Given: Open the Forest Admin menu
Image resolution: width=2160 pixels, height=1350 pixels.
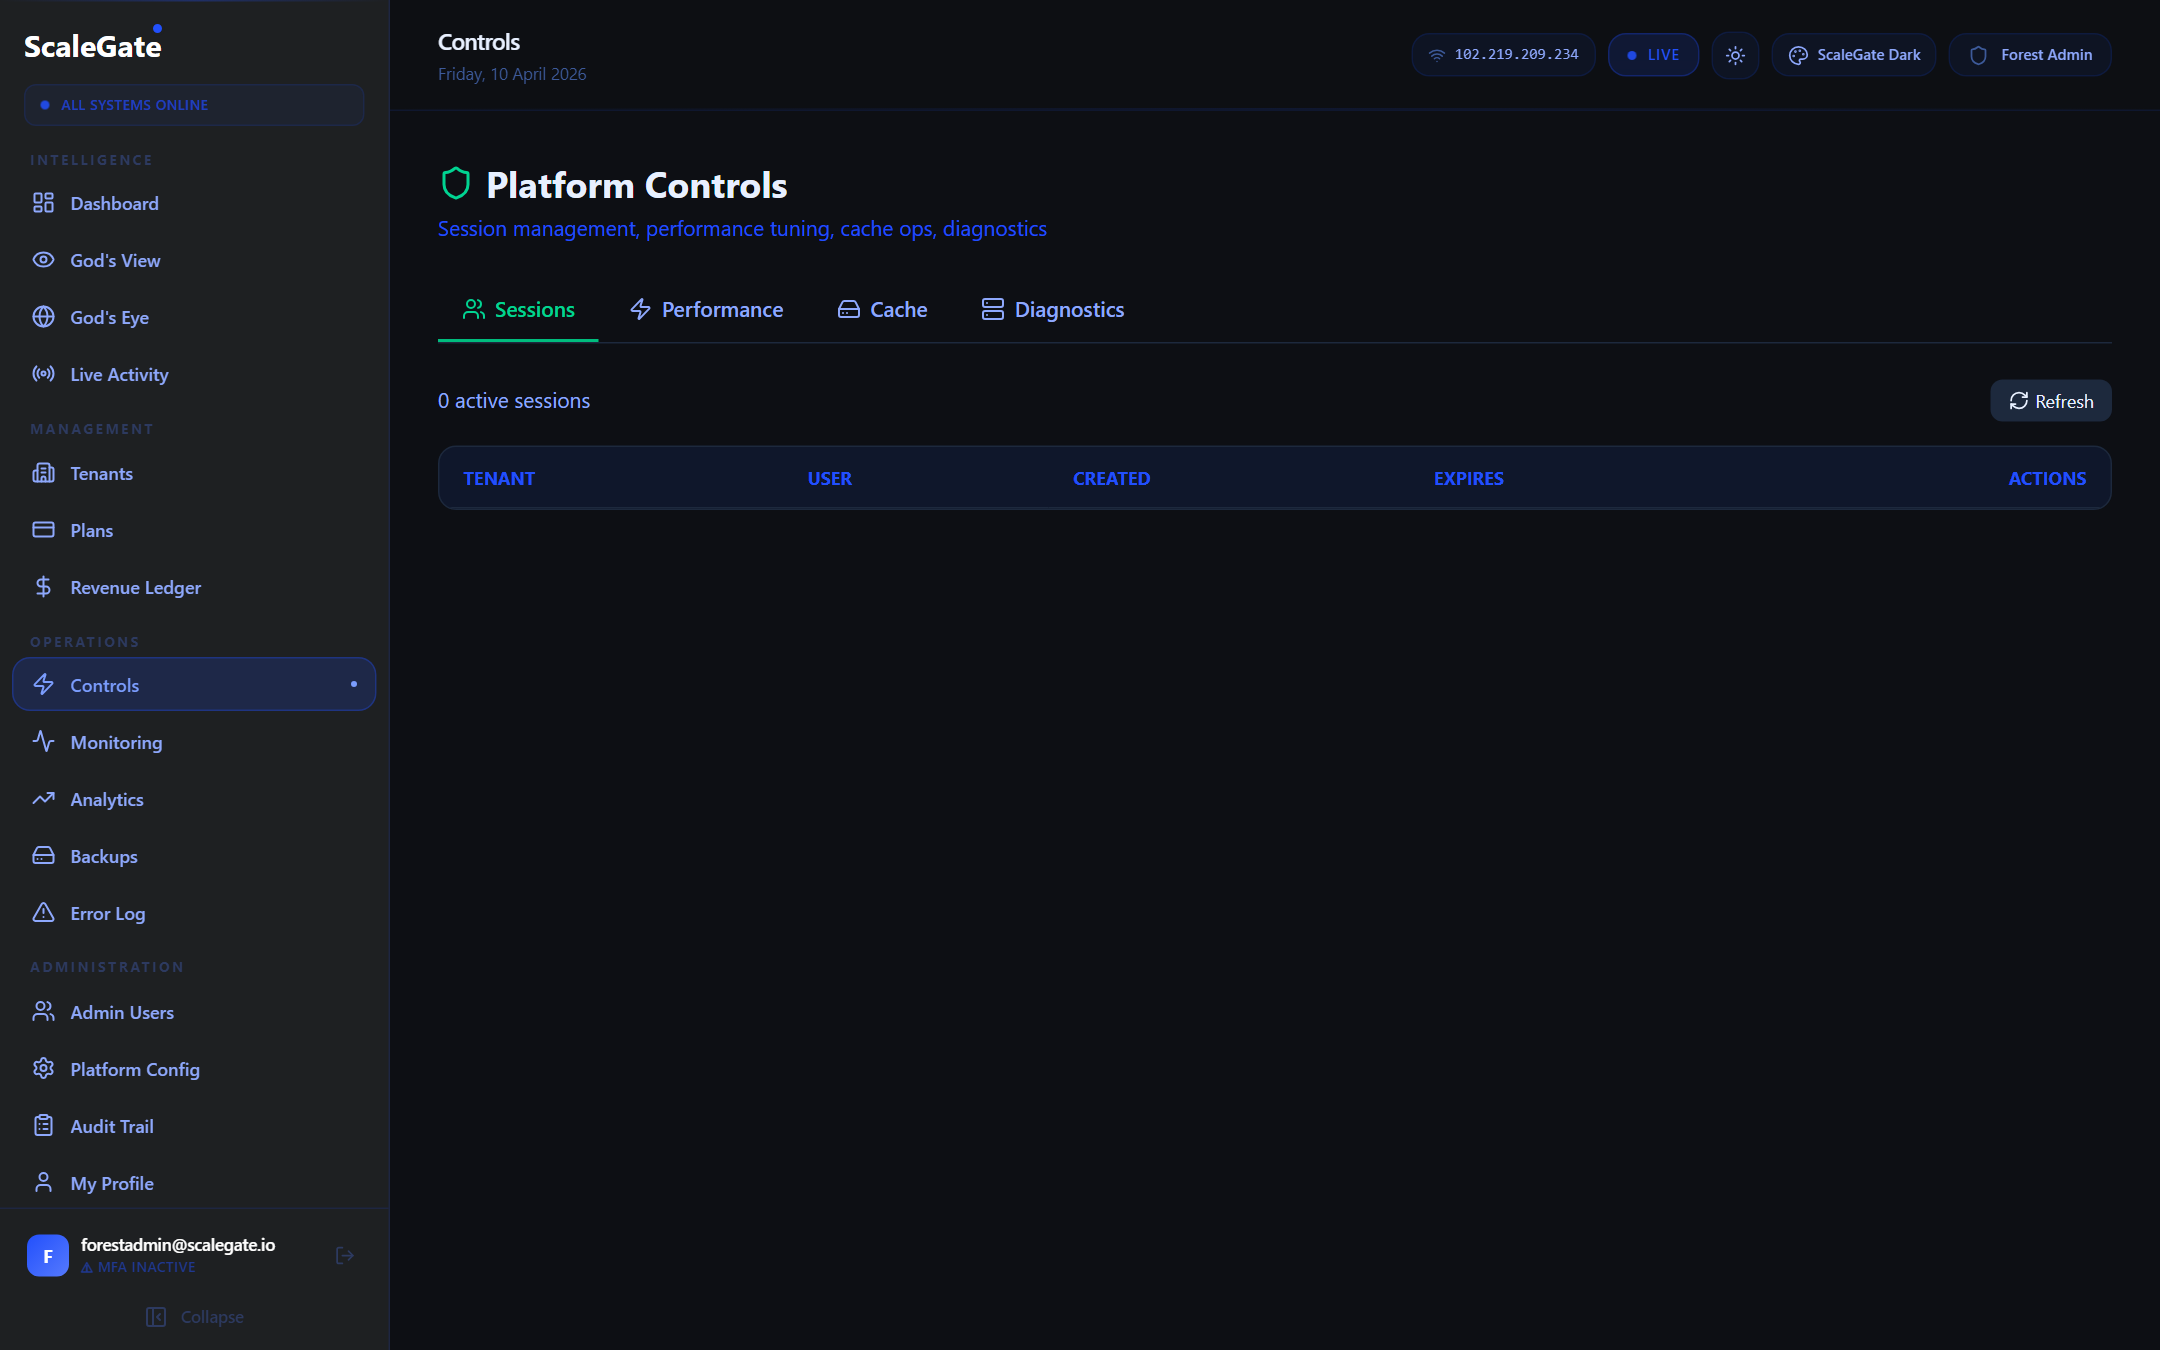Looking at the screenshot, I should [2029, 55].
